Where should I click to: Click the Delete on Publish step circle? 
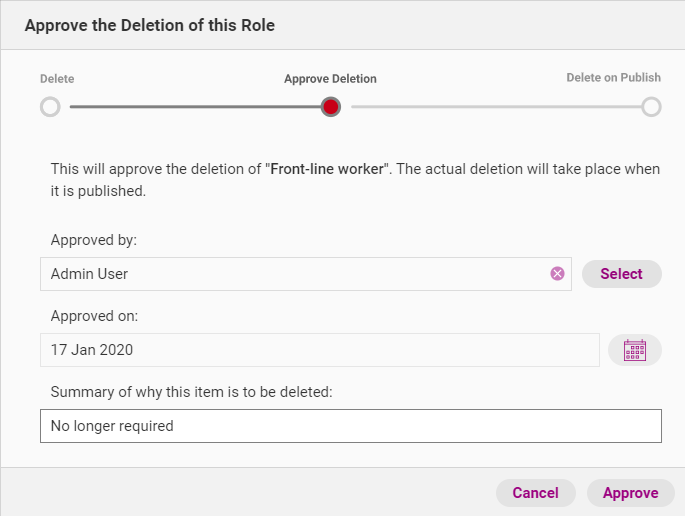[651, 107]
